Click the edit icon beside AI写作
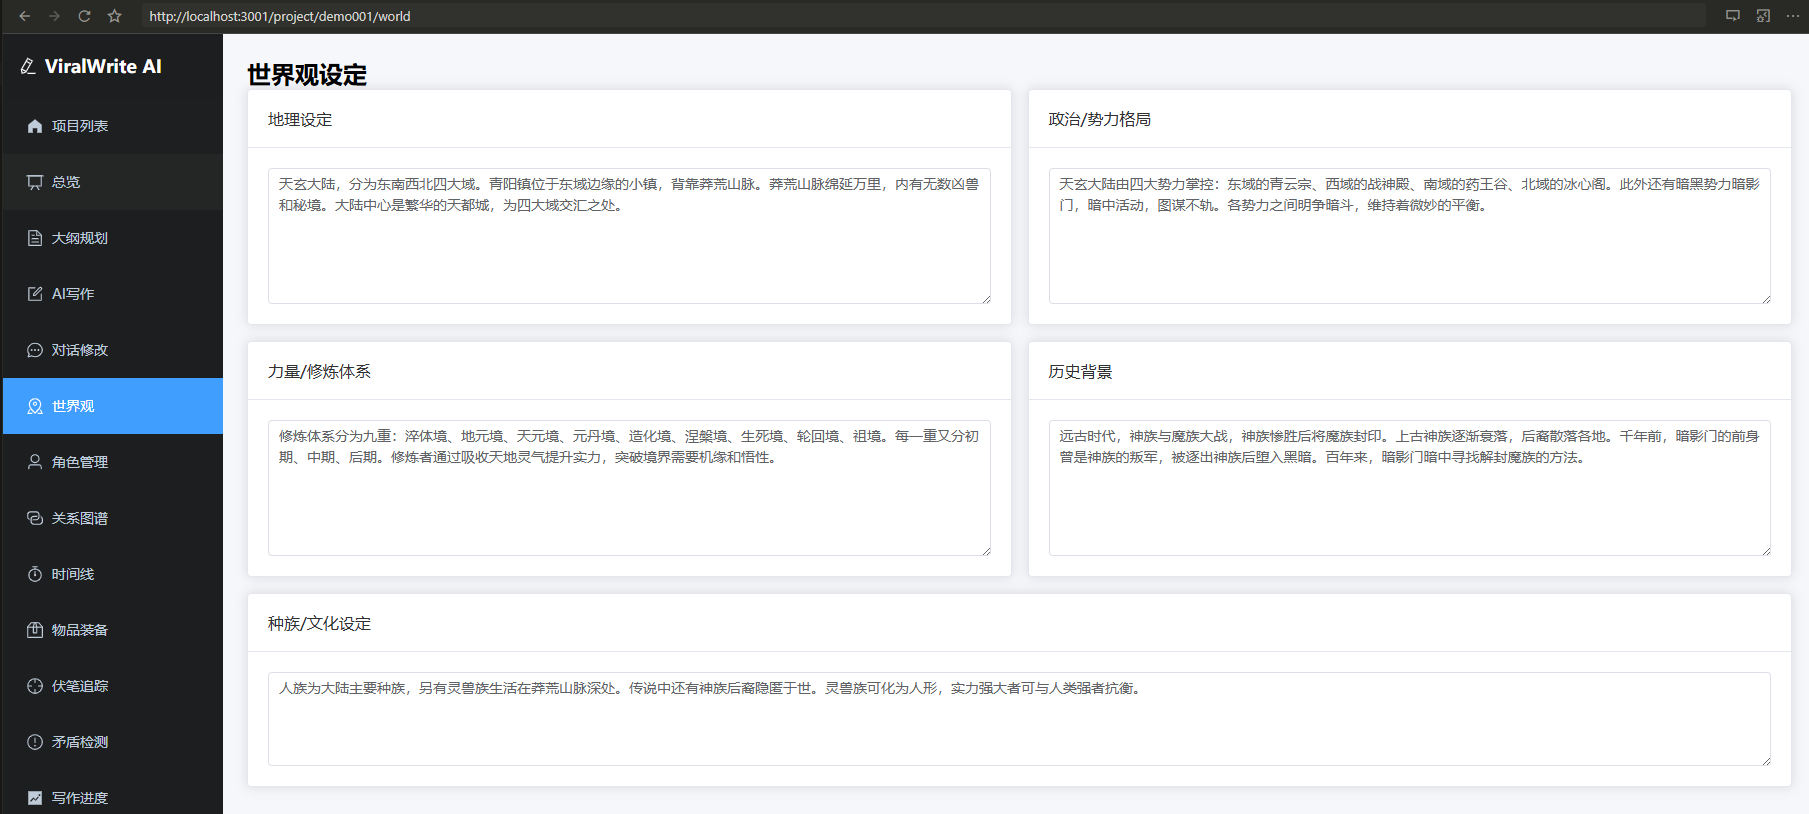The height and width of the screenshot is (814, 1809). click(35, 294)
